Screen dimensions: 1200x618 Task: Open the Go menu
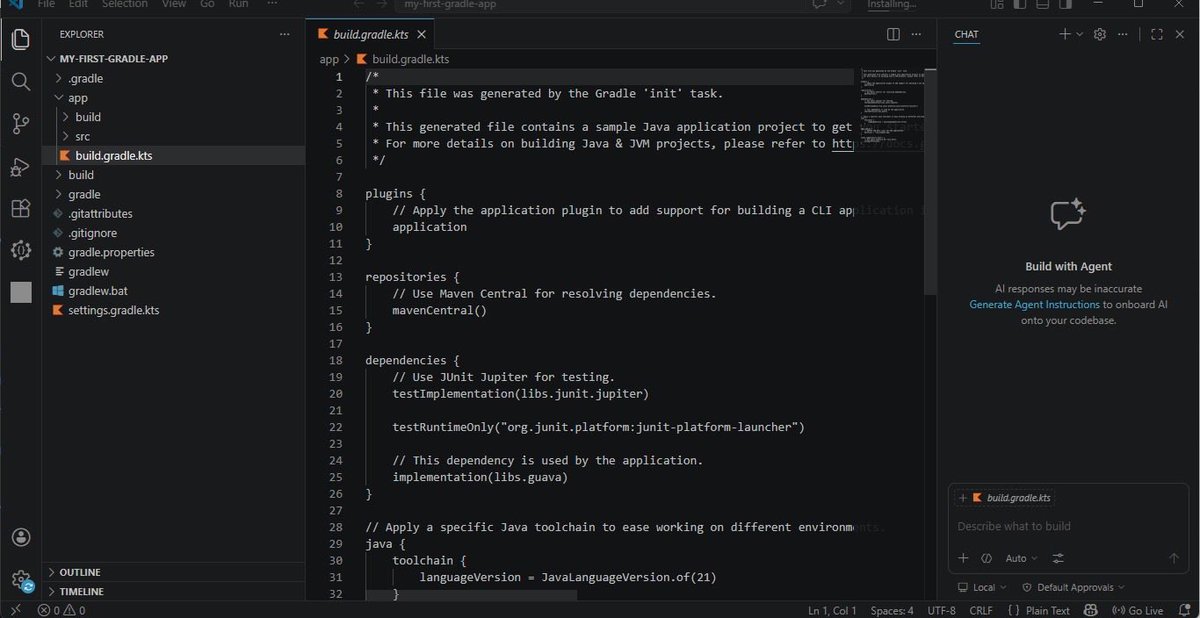[207, 4]
